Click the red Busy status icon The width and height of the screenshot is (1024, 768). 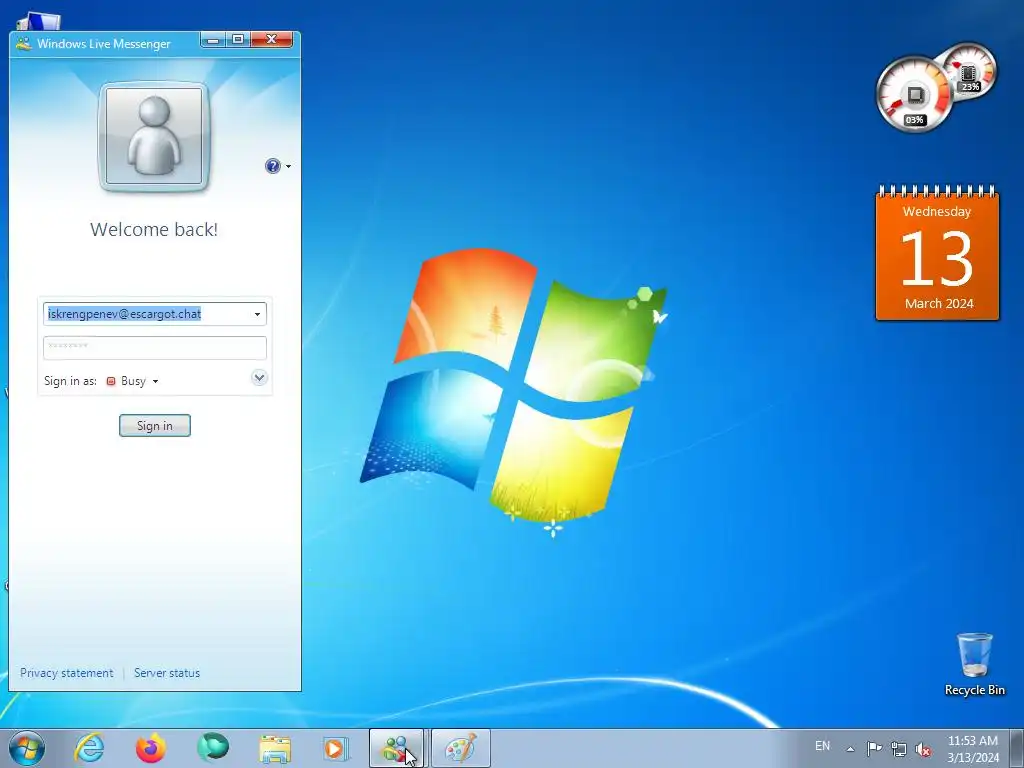tap(110, 381)
